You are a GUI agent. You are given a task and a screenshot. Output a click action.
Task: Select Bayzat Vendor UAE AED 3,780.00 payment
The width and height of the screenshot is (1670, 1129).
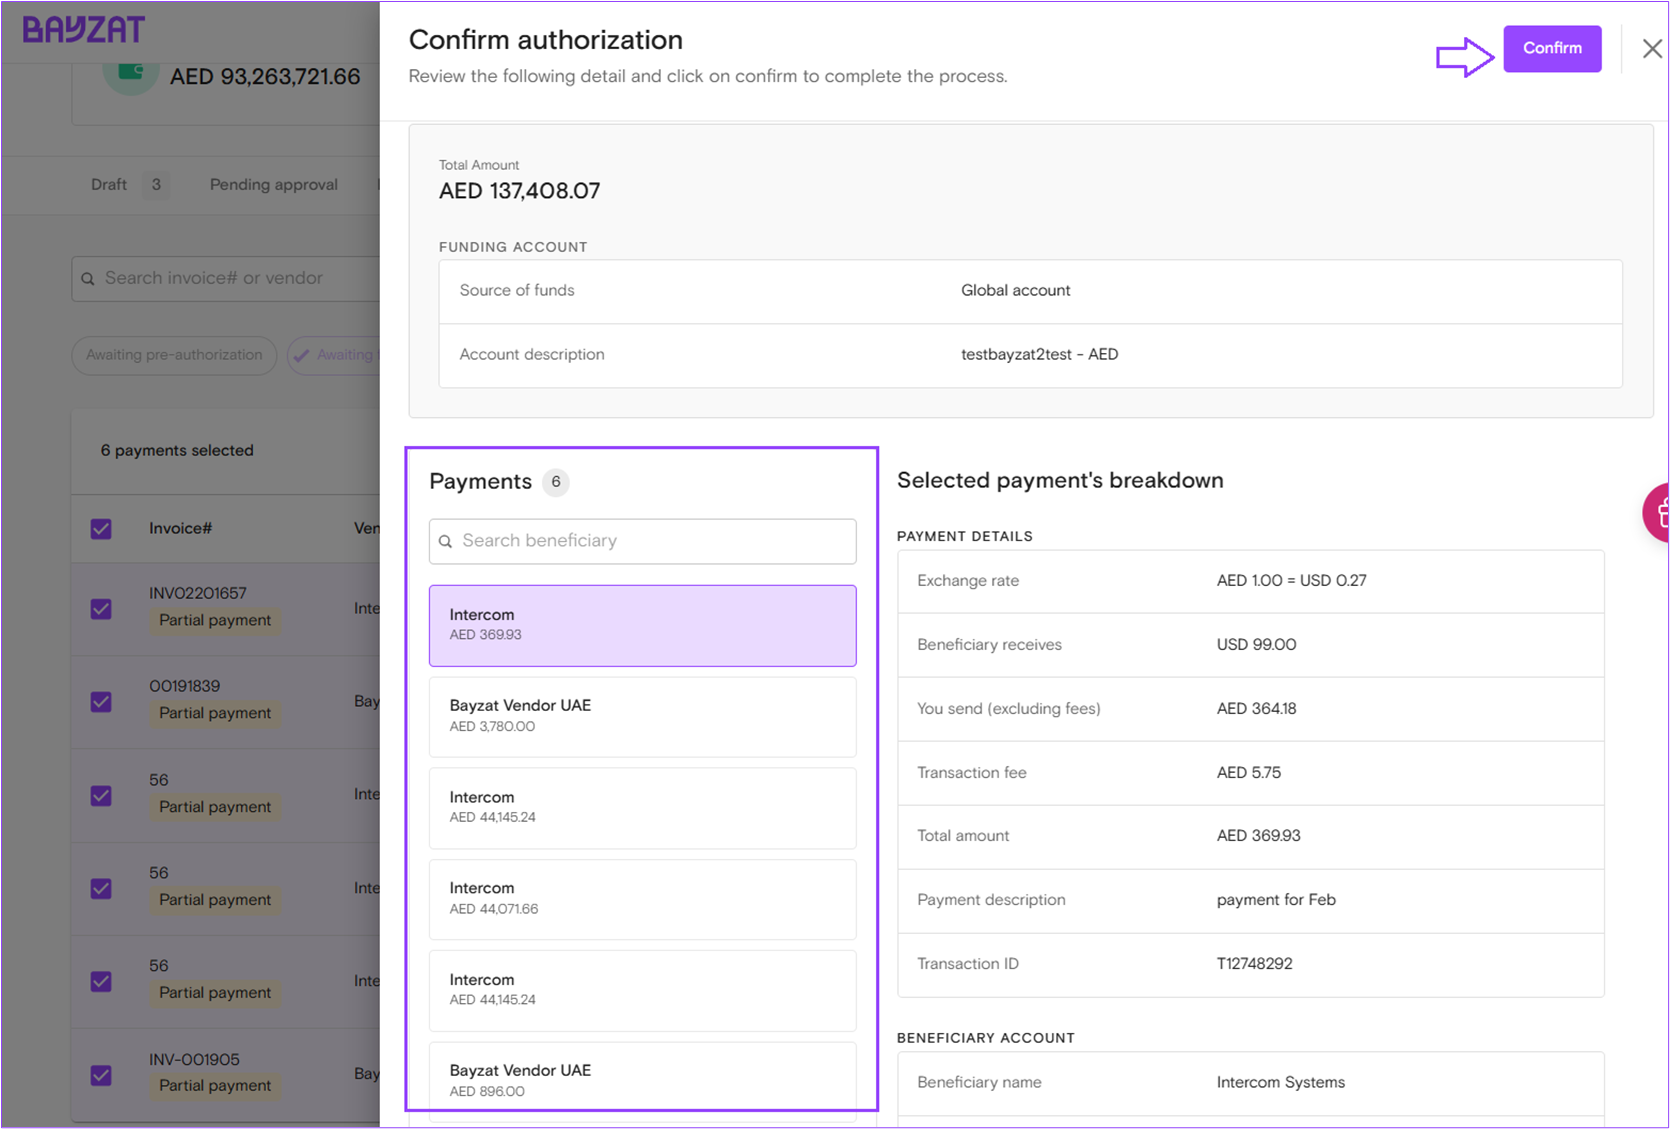[x=642, y=716]
